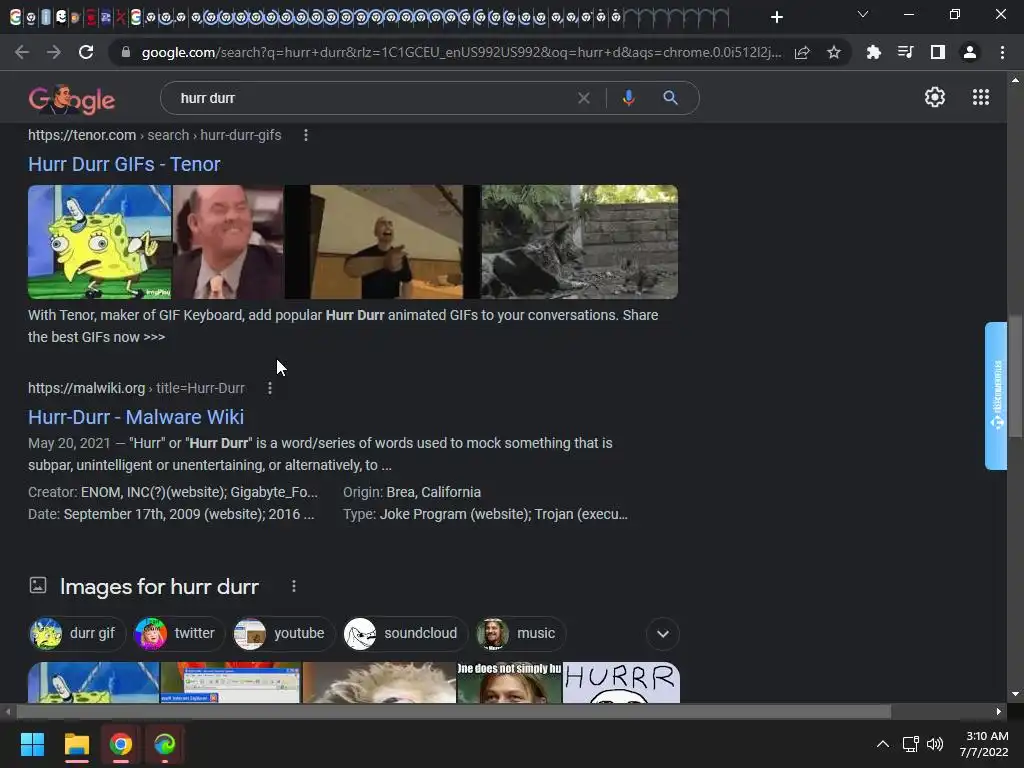Open Hurr Durr GIFs - Tenor link
The image size is (1024, 768).
[124, 164]
